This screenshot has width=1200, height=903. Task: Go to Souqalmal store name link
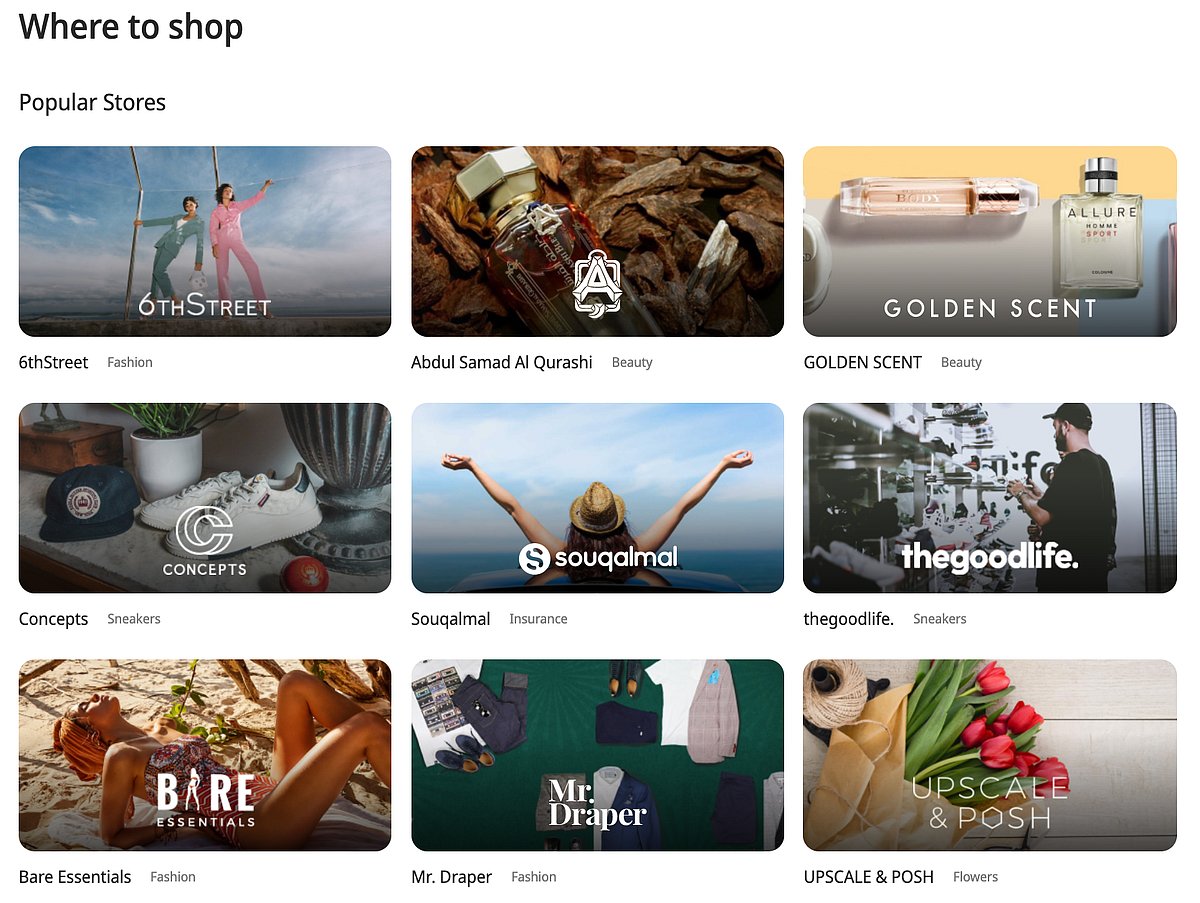point(451,619)
